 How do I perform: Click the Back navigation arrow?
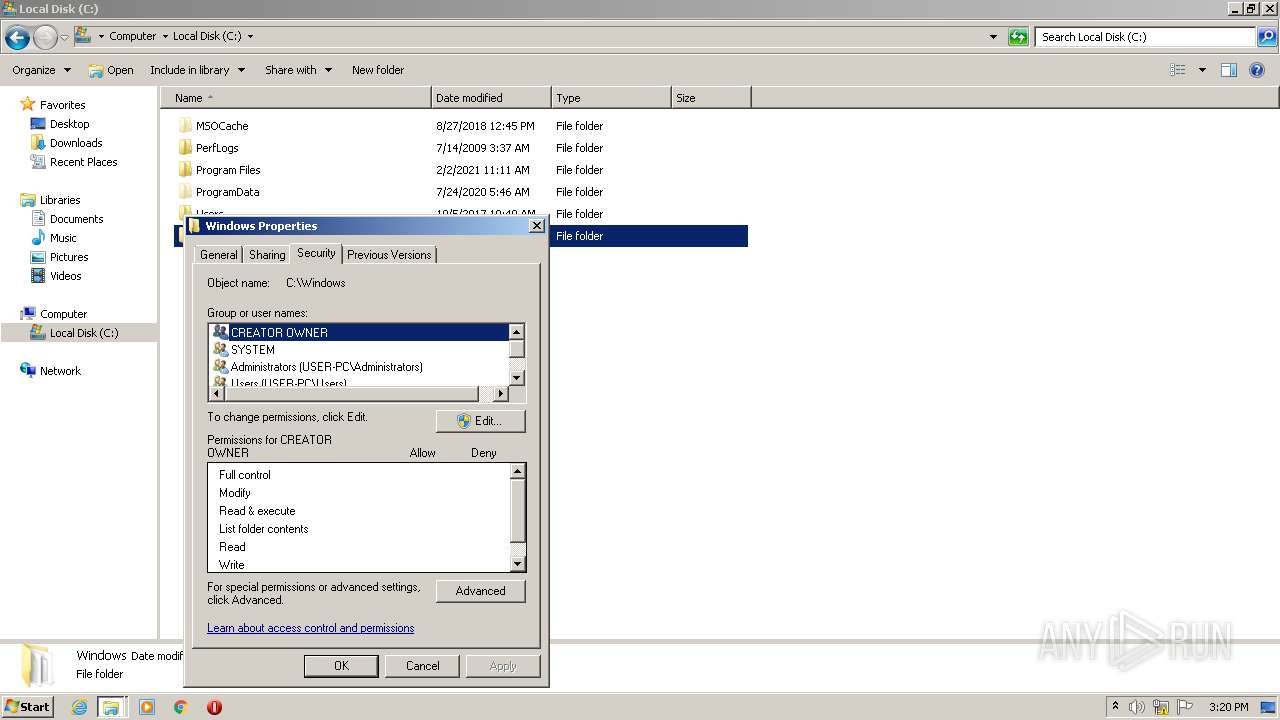[x=17, y=38]
